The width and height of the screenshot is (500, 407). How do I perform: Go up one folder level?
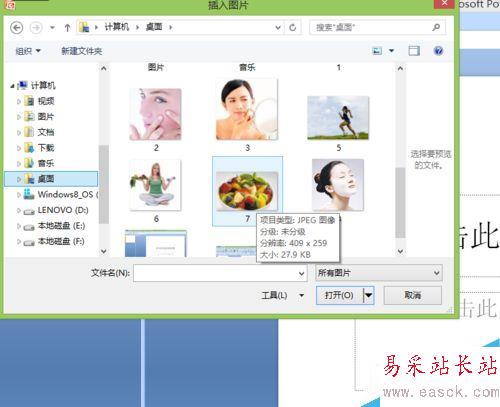[67, 28]
